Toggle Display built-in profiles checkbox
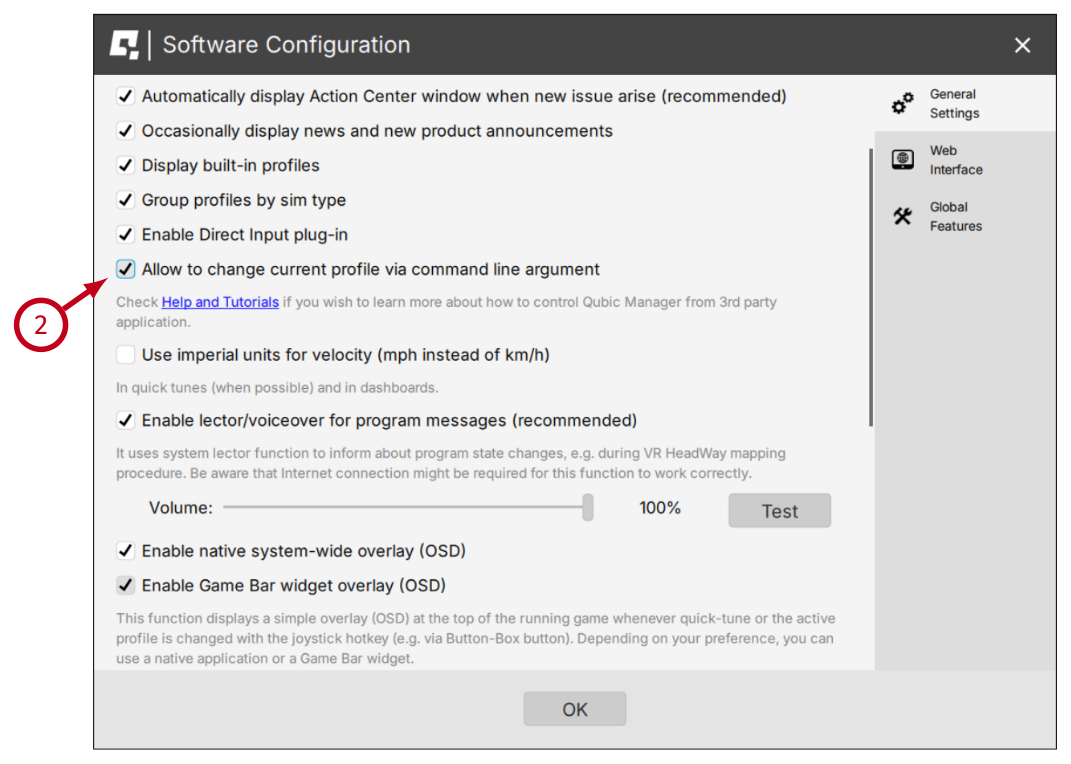 click(126, 166)
